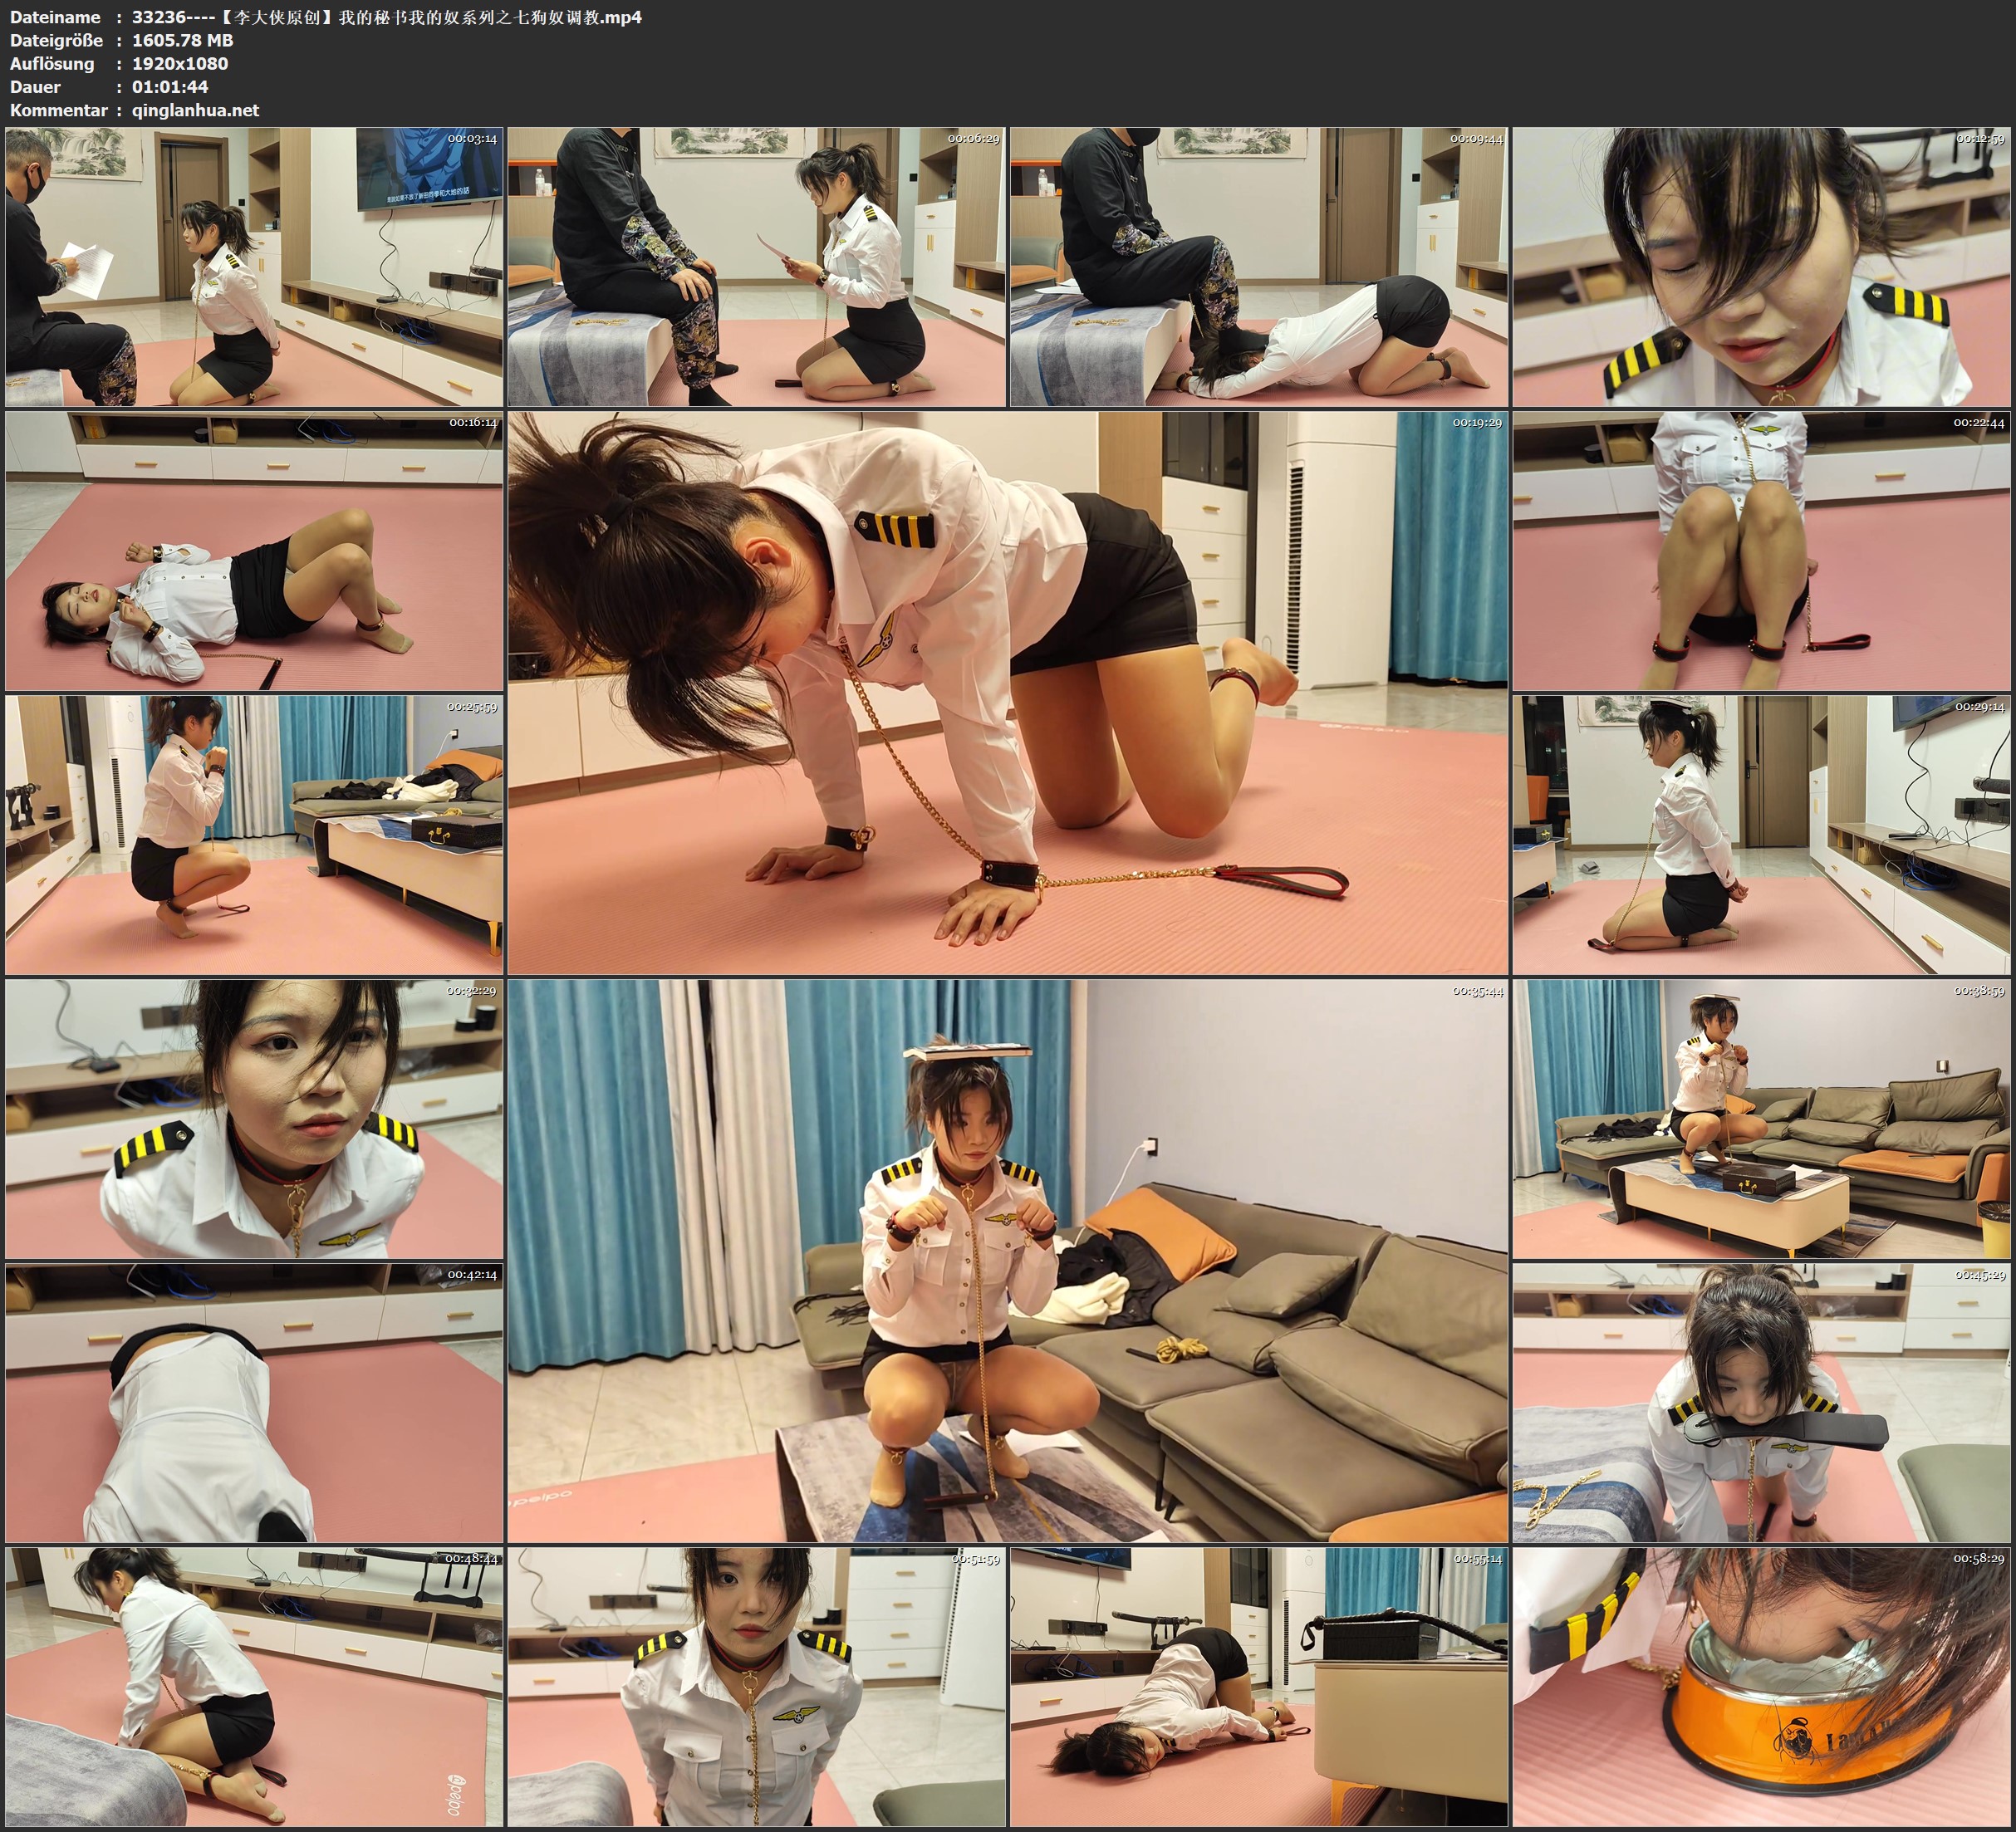Click the thumbnail timestamped 00:03:14

(254, 267)
